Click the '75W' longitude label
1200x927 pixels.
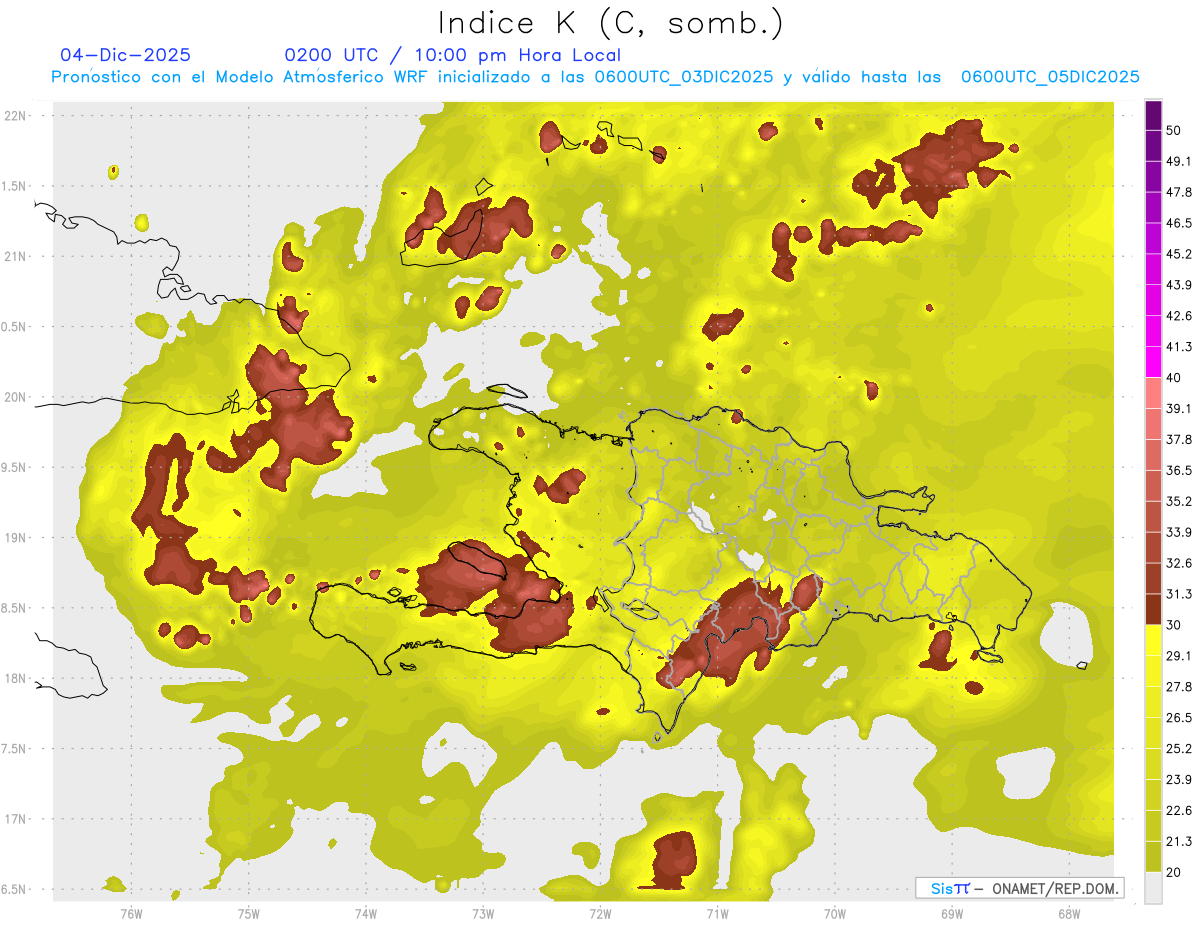(x=248, y=913)
